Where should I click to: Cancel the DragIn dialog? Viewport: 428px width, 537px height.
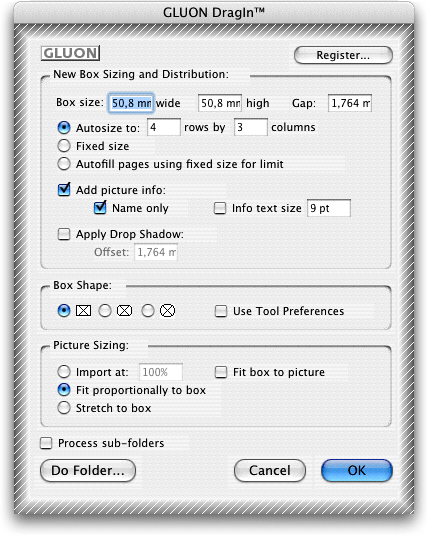tap(270, 471)
